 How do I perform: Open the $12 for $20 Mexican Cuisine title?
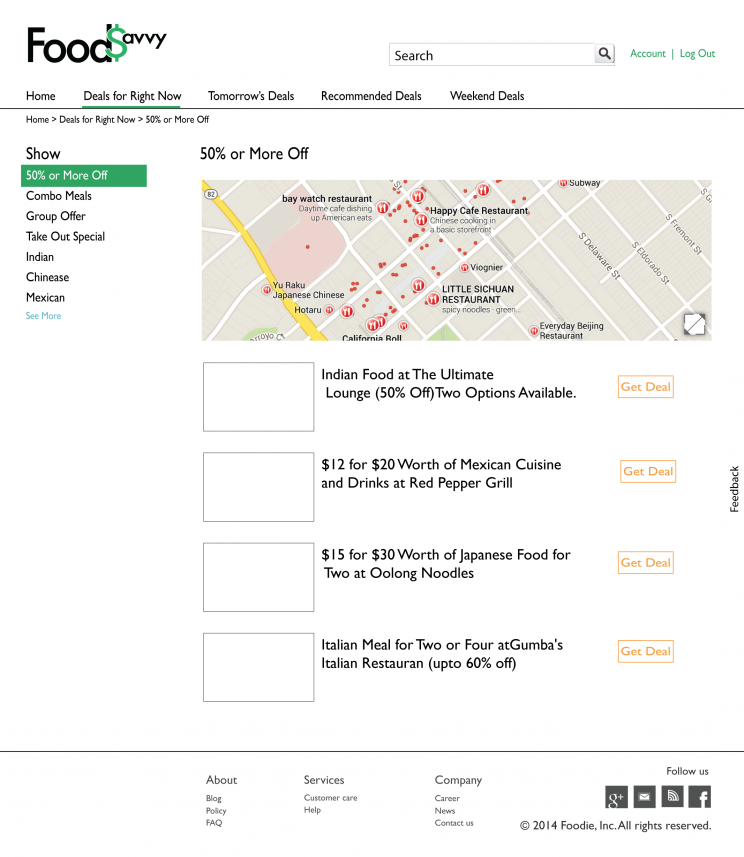tap(441, 474)
